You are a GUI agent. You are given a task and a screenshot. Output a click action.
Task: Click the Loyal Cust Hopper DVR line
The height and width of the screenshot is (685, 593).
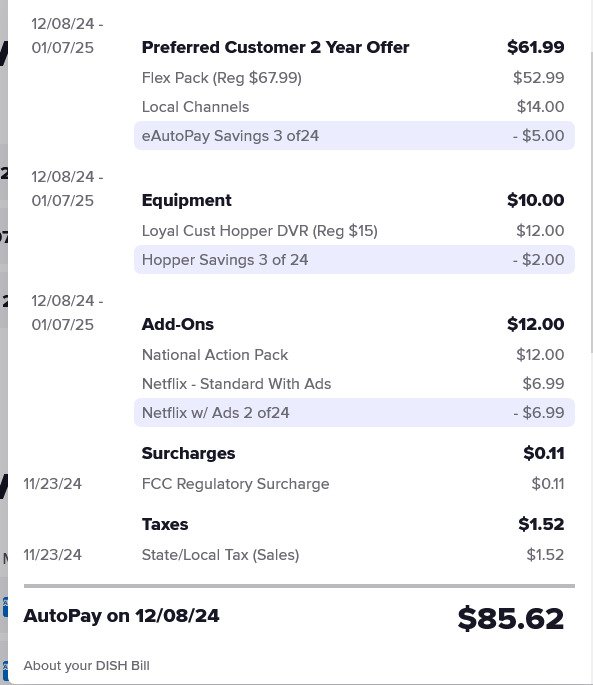[x=260, y=231]
